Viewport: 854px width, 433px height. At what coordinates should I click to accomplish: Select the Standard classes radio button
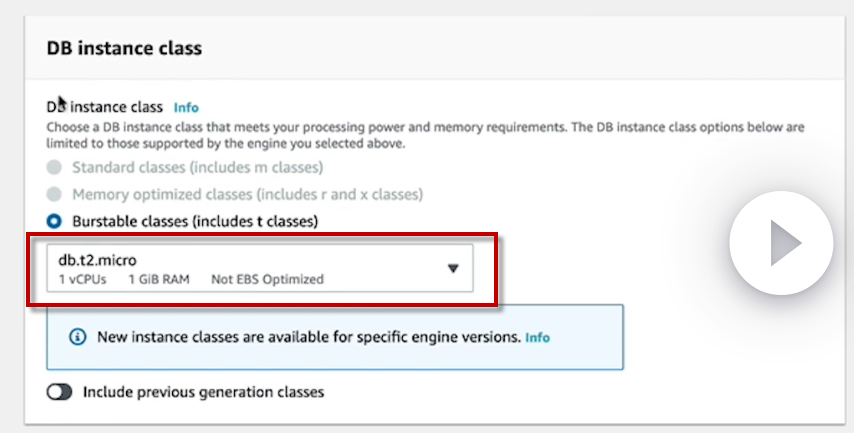[53, 167]
